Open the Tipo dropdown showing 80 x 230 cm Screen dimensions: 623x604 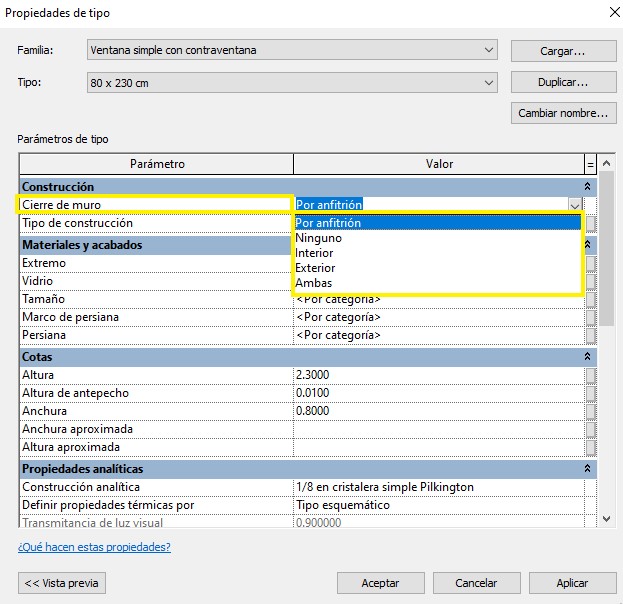pos(488,83)
